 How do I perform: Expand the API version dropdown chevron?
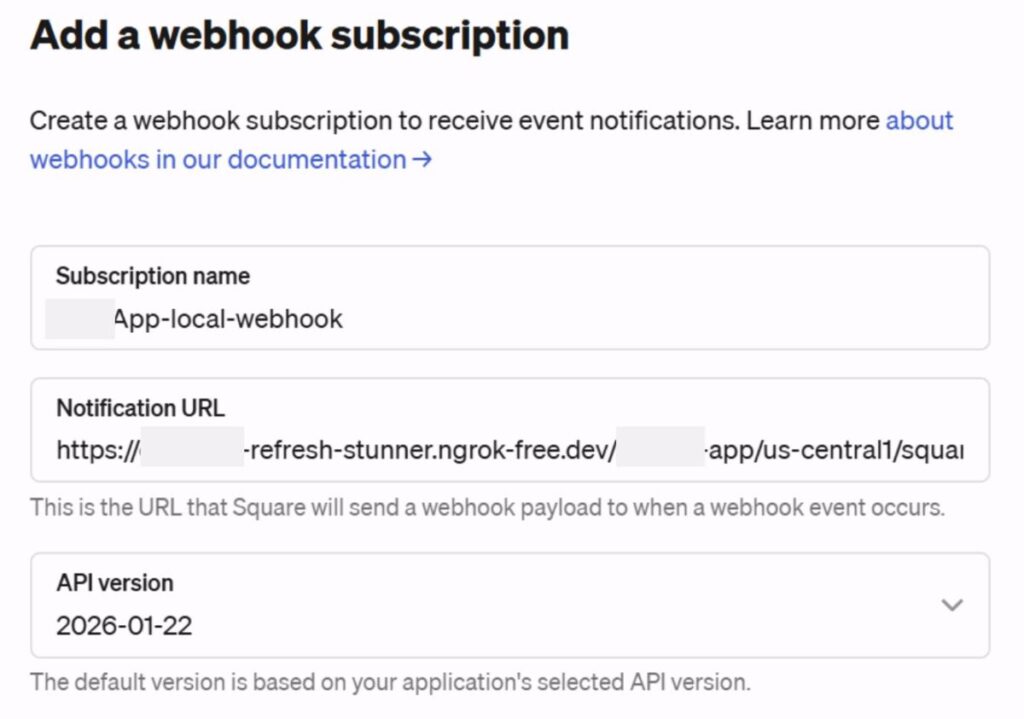(952, 605)
